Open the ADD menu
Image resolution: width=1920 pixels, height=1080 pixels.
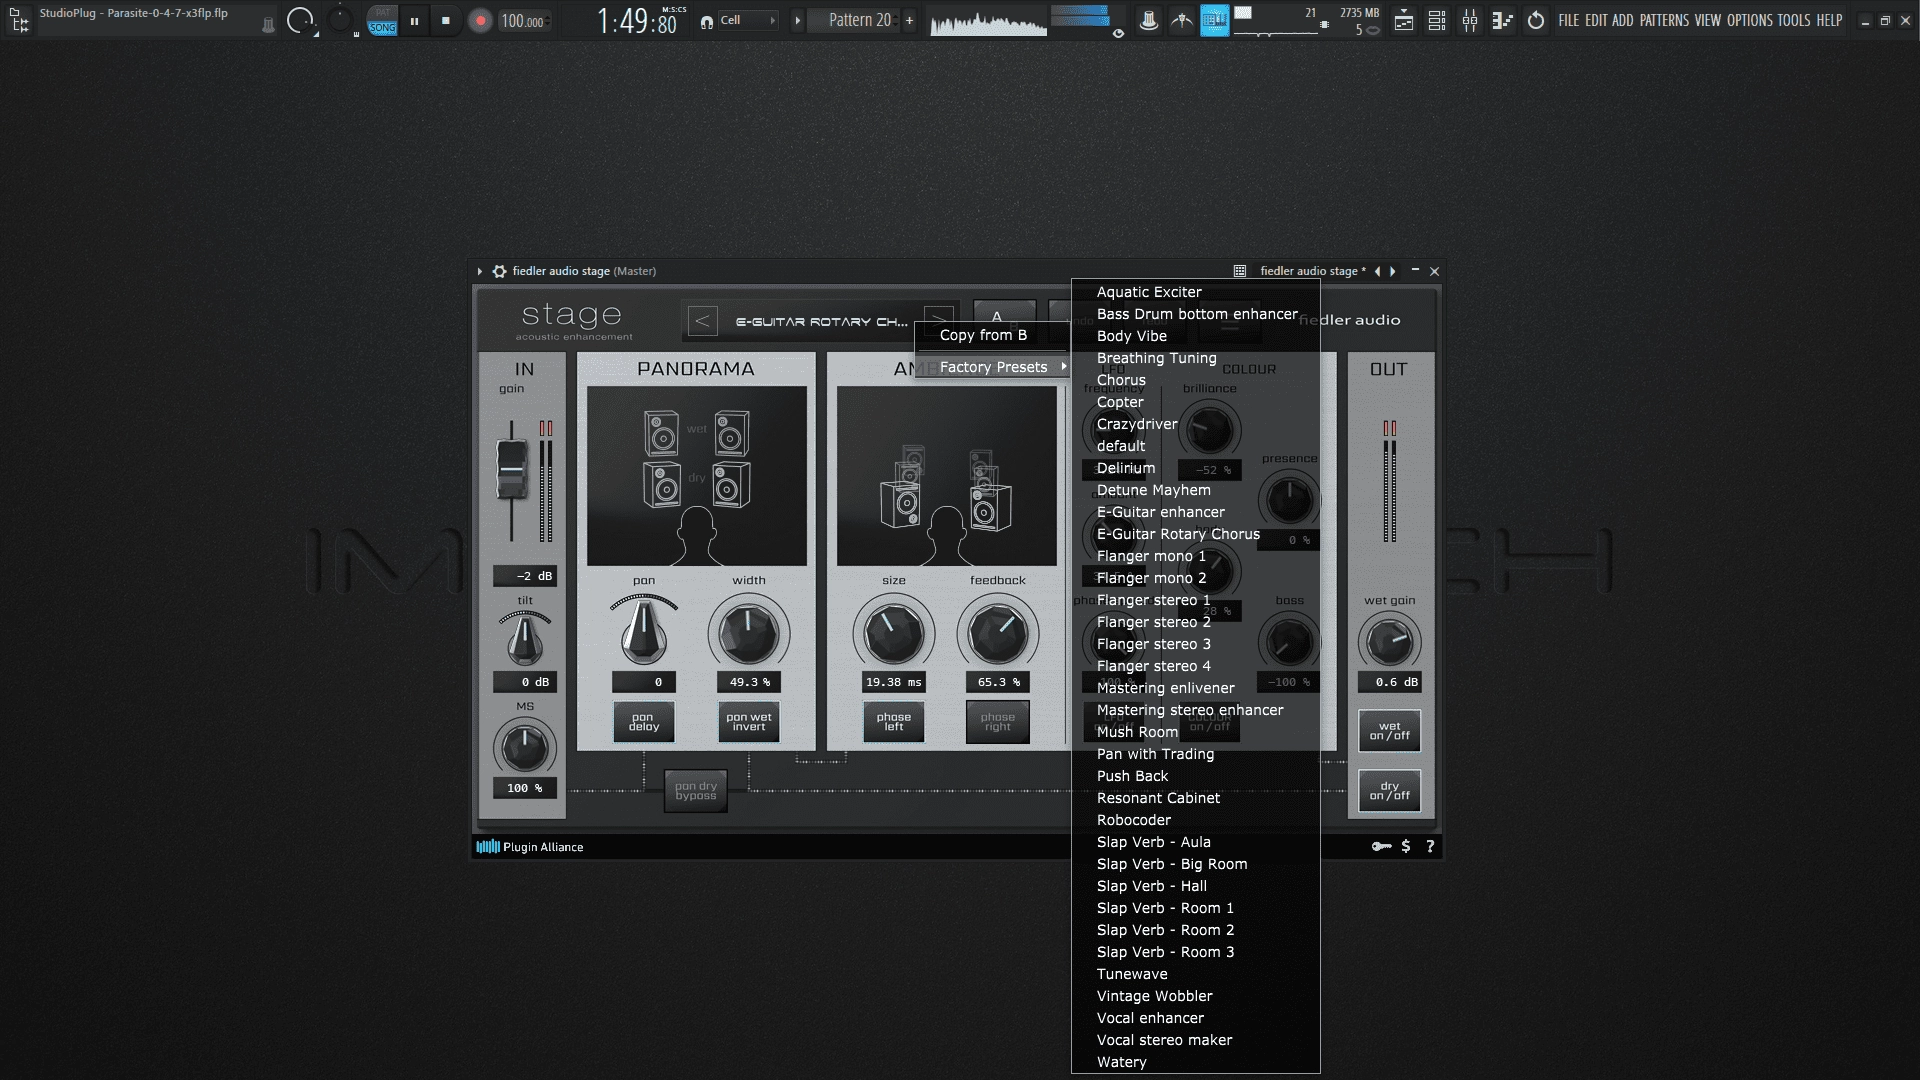1622,20
